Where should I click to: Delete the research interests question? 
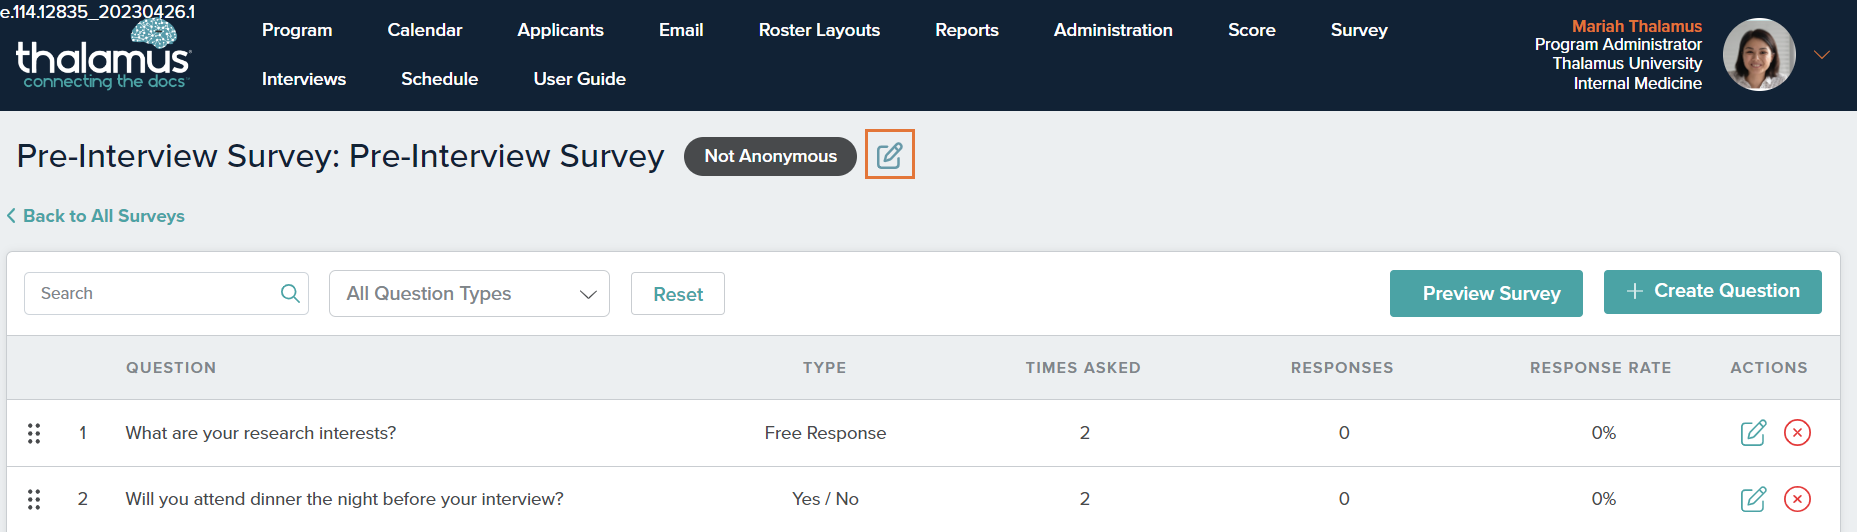point(1797,433)
